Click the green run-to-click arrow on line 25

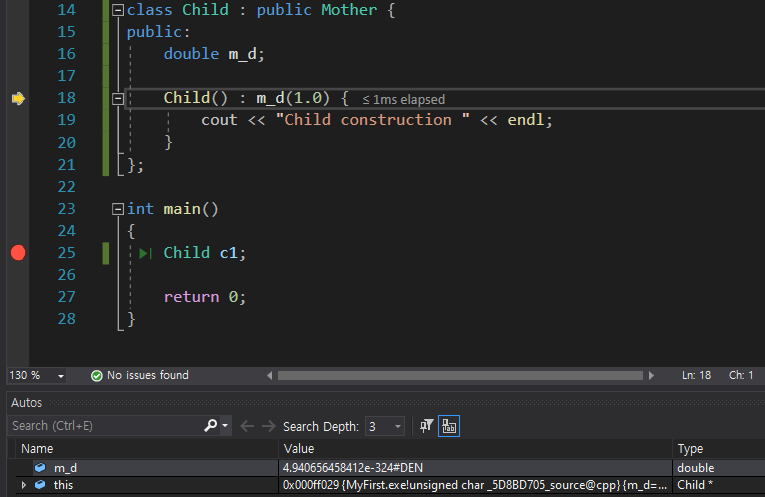click(145, 253)
